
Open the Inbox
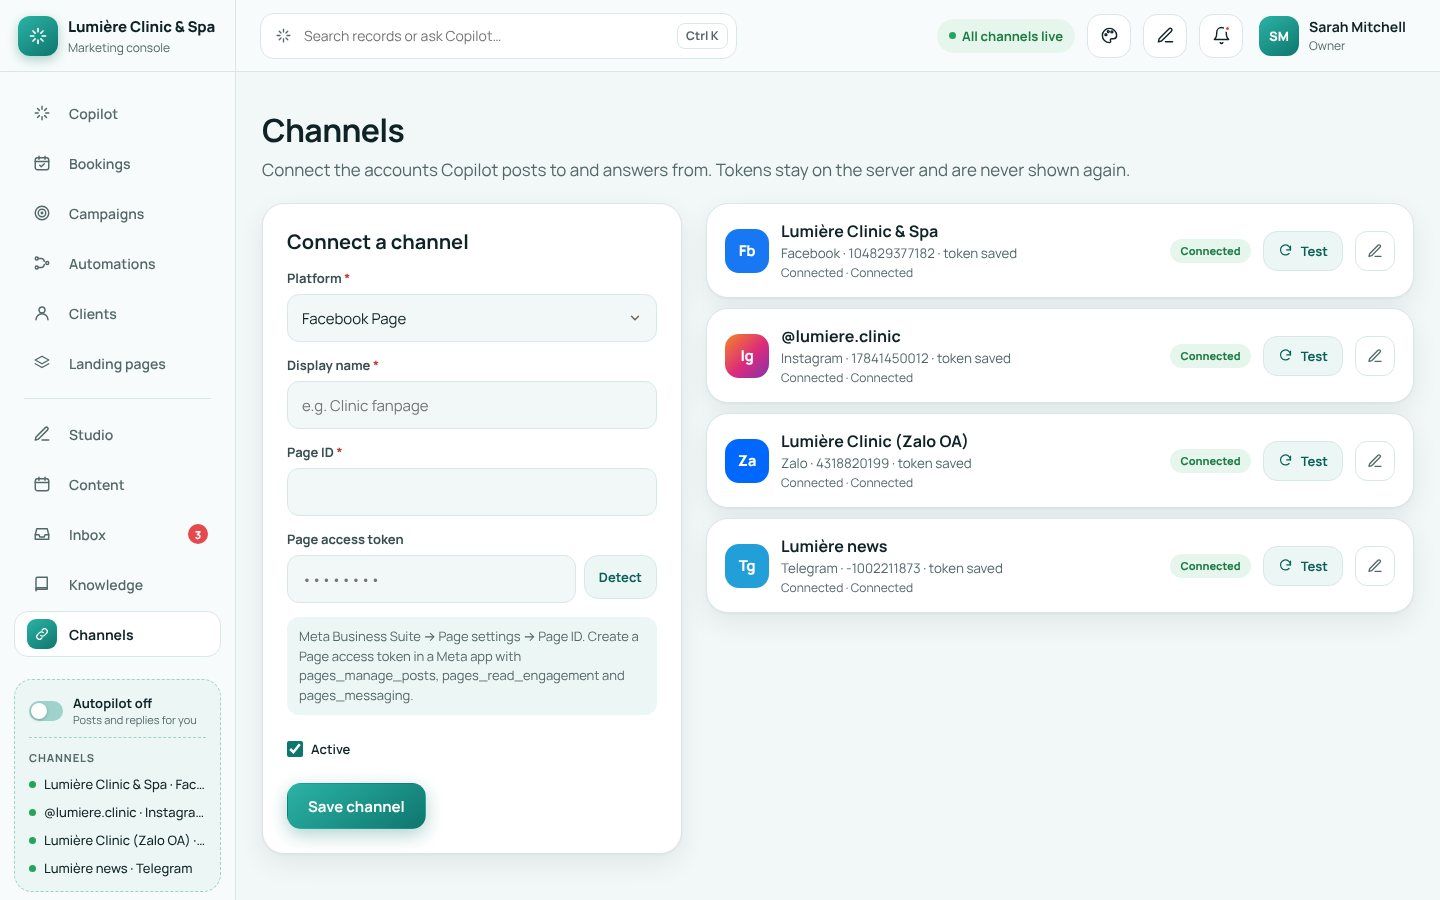118,535
